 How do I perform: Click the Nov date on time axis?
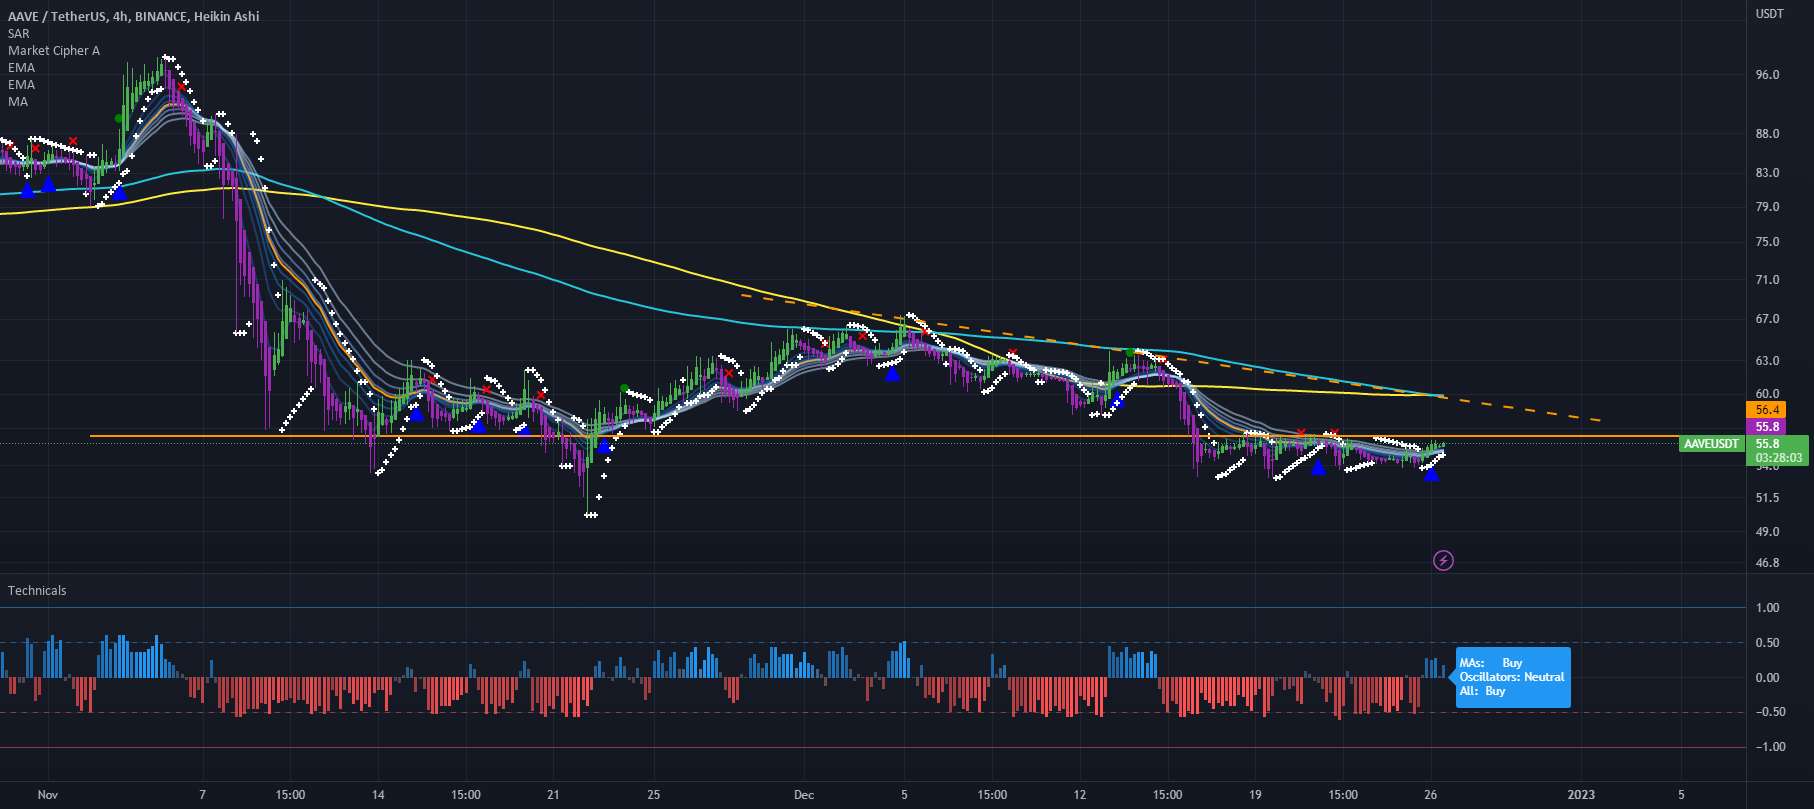click(x=48, y=795)
